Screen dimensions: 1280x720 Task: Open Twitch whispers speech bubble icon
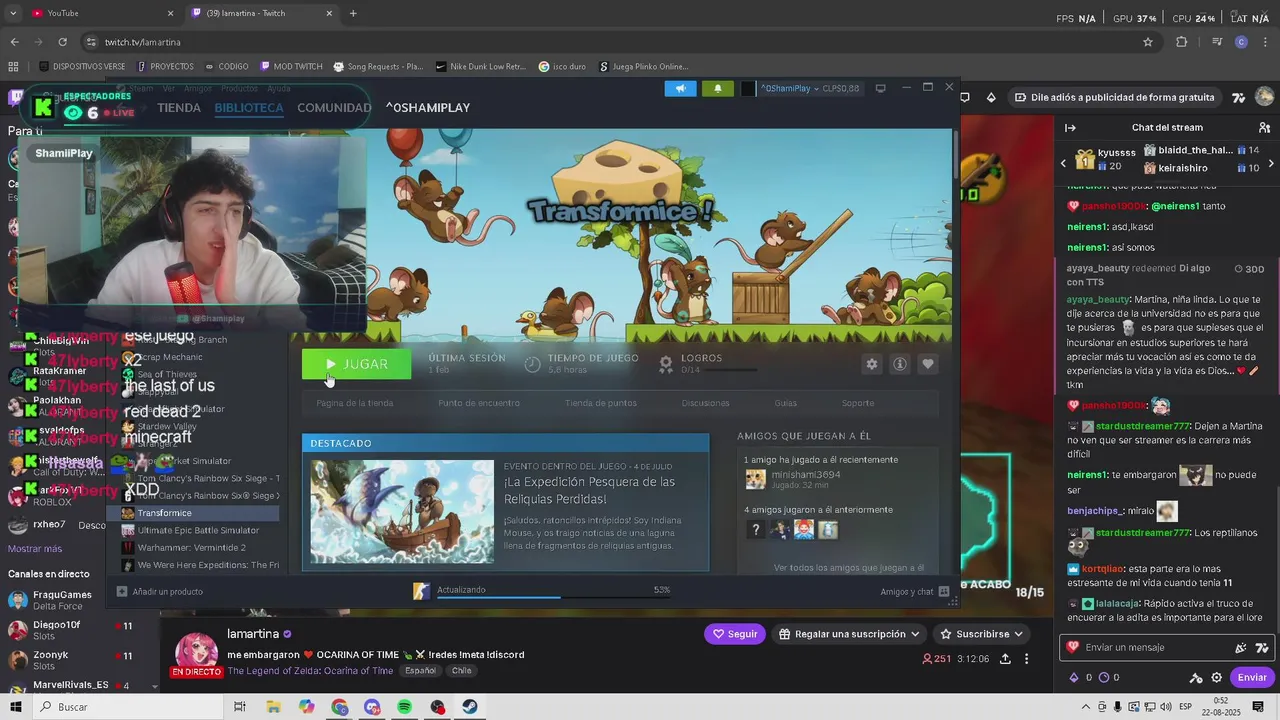pyautogui.click(x=964, y=97)
